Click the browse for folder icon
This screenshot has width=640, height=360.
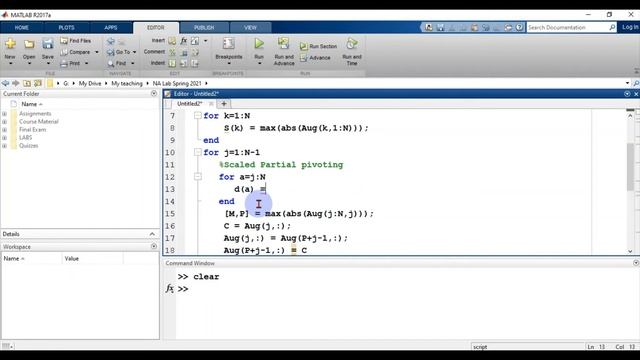(38, 83)
